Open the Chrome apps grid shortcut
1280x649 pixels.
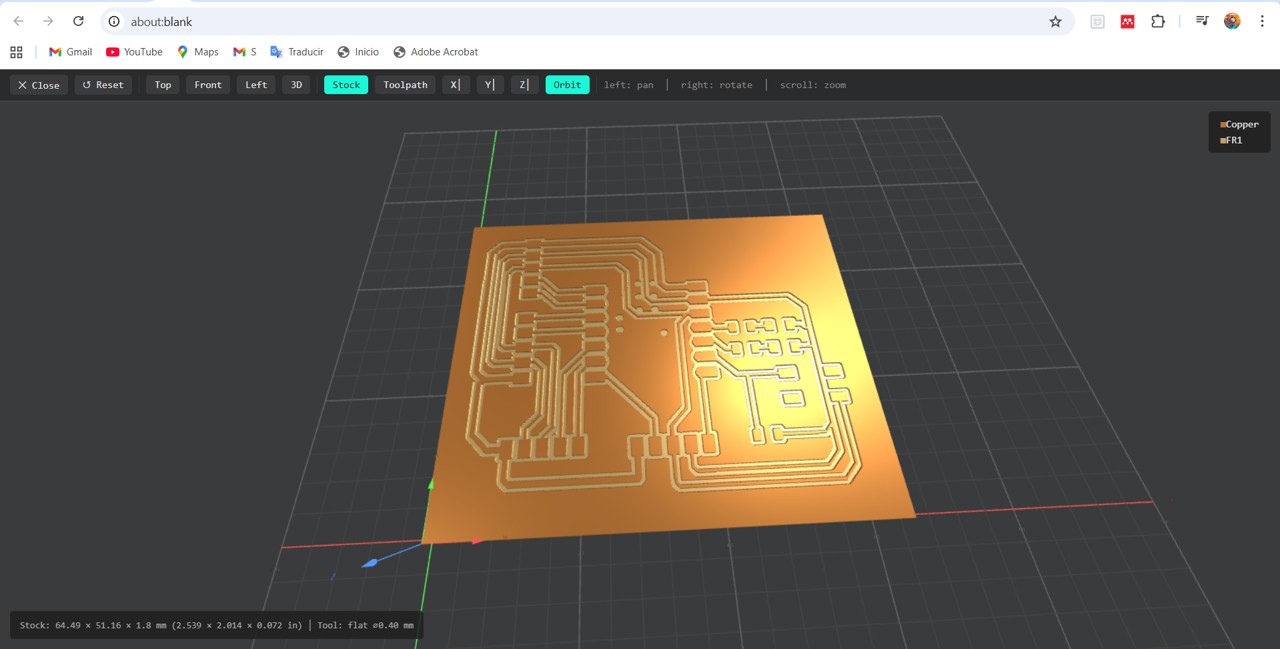16,52
